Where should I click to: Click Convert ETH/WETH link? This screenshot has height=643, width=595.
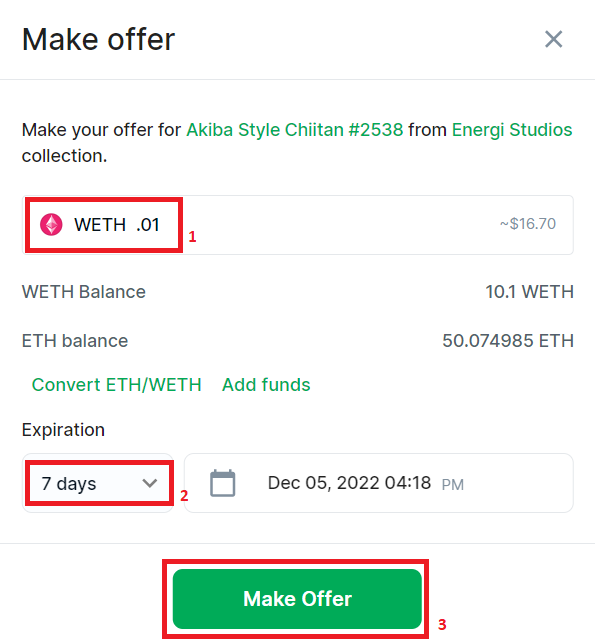coord(116,385)
